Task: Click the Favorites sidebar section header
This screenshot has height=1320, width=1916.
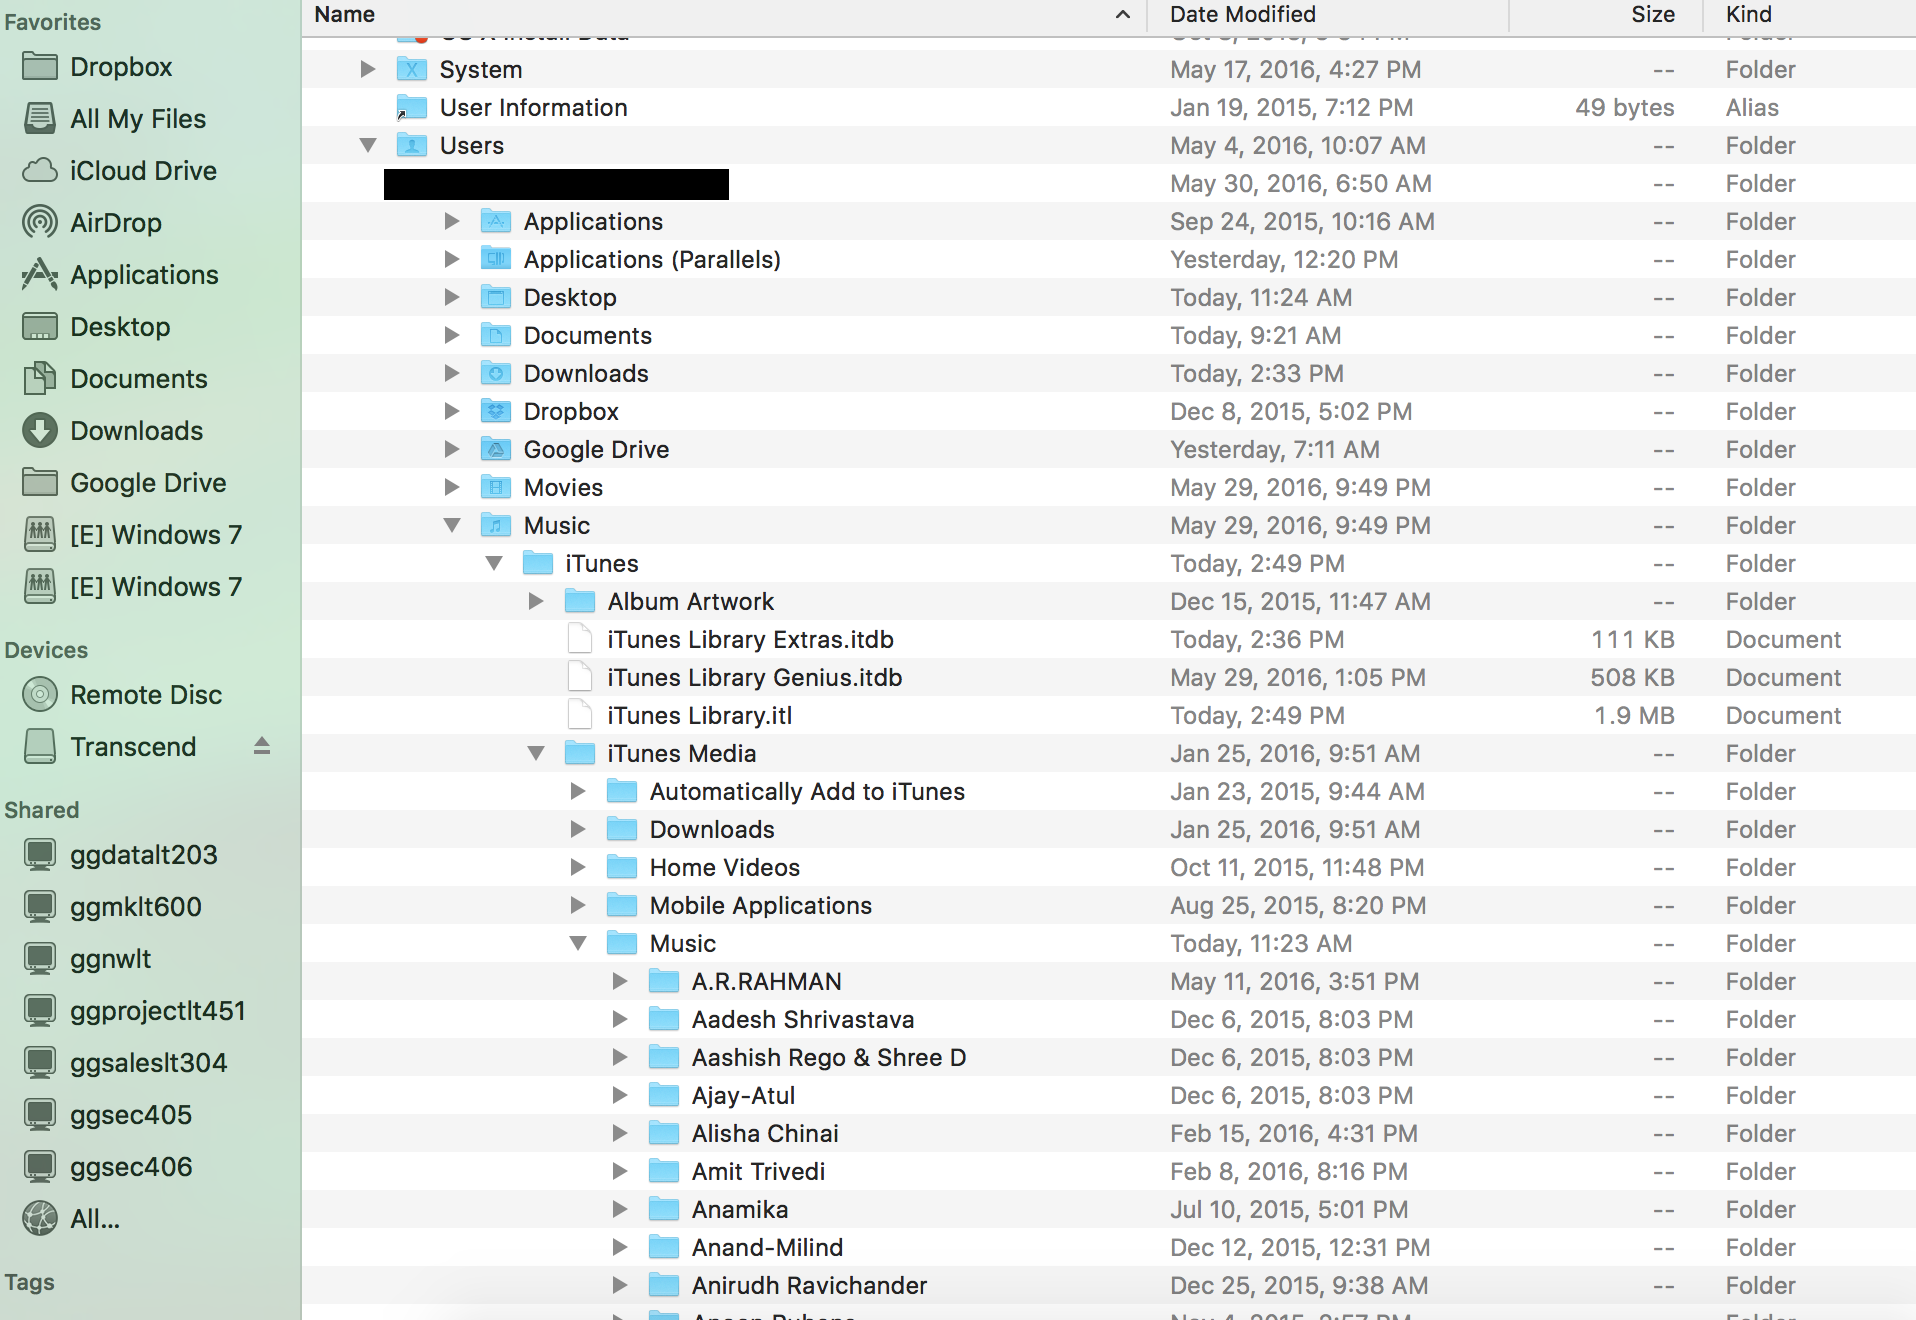Action: click(53, 22)
